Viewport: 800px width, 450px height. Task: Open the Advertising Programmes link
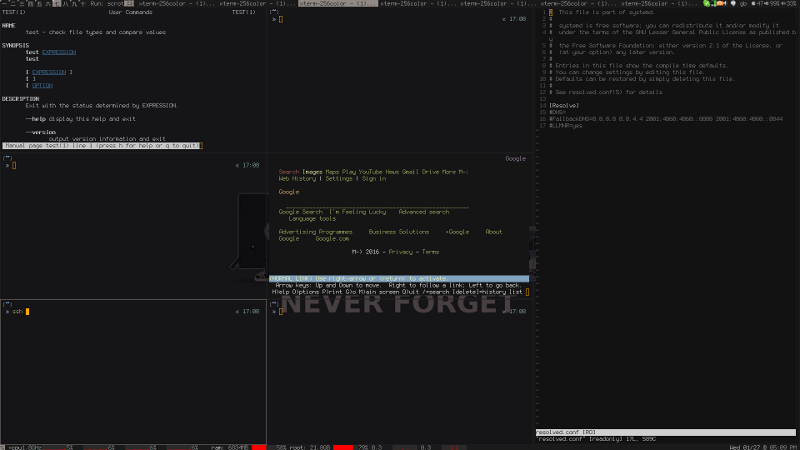click(x=315, y=232)
